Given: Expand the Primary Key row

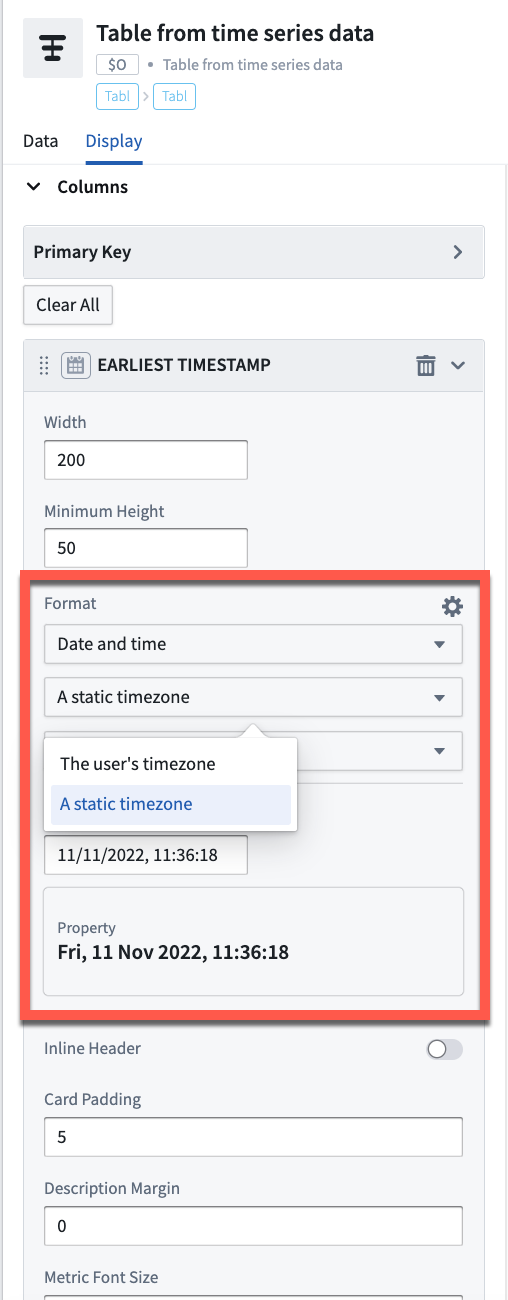Looking at the screenshot, I should click(458, 252).
